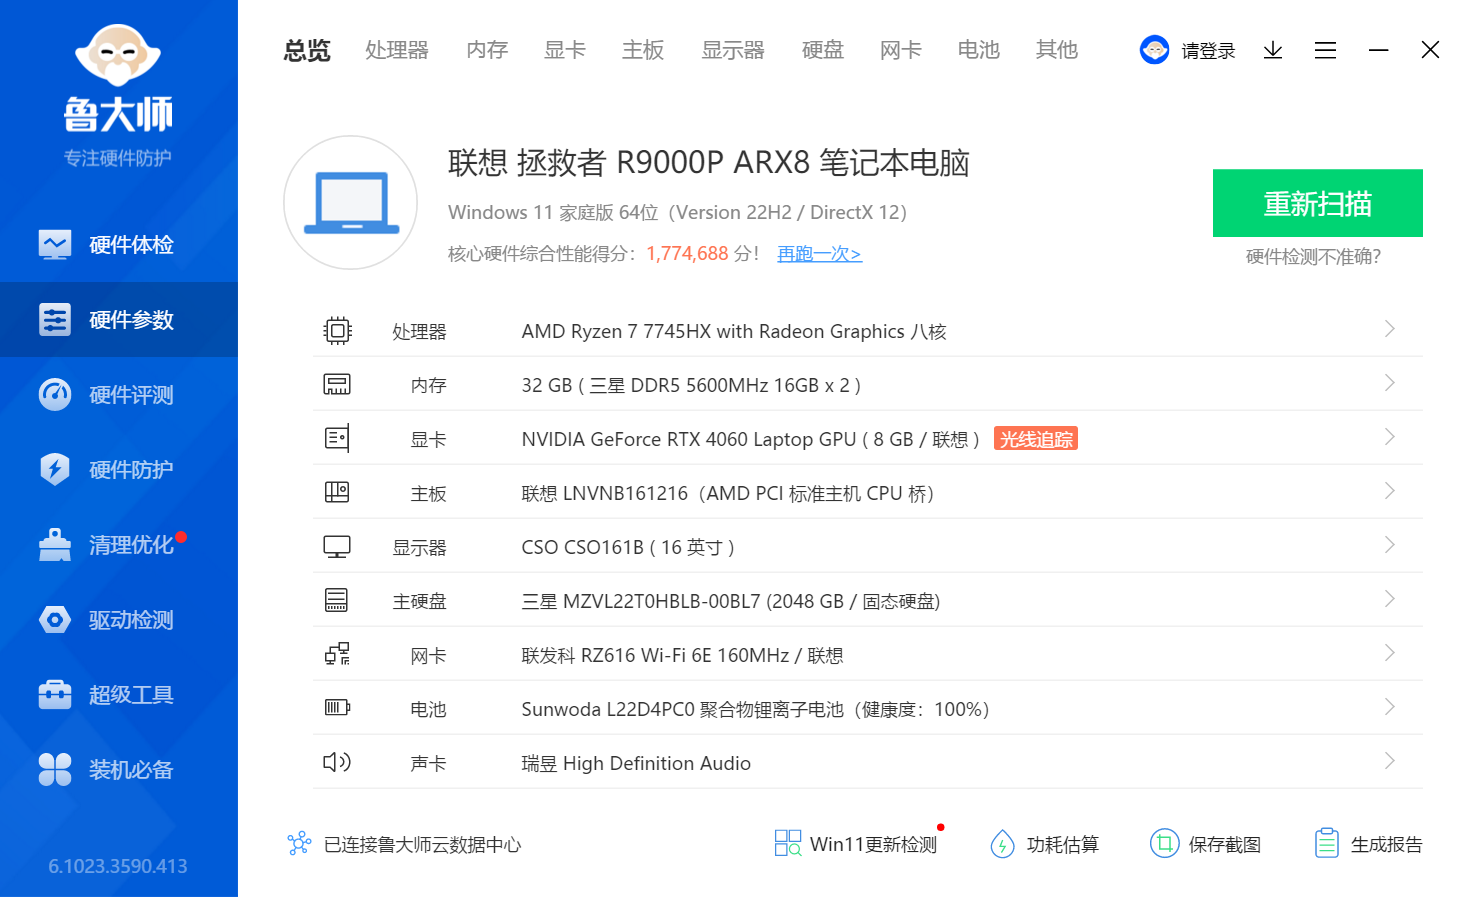Click the score 1,774,688 value
Image resolution: width=1463 pixels, height=897 pixels.
pos(687,254)
